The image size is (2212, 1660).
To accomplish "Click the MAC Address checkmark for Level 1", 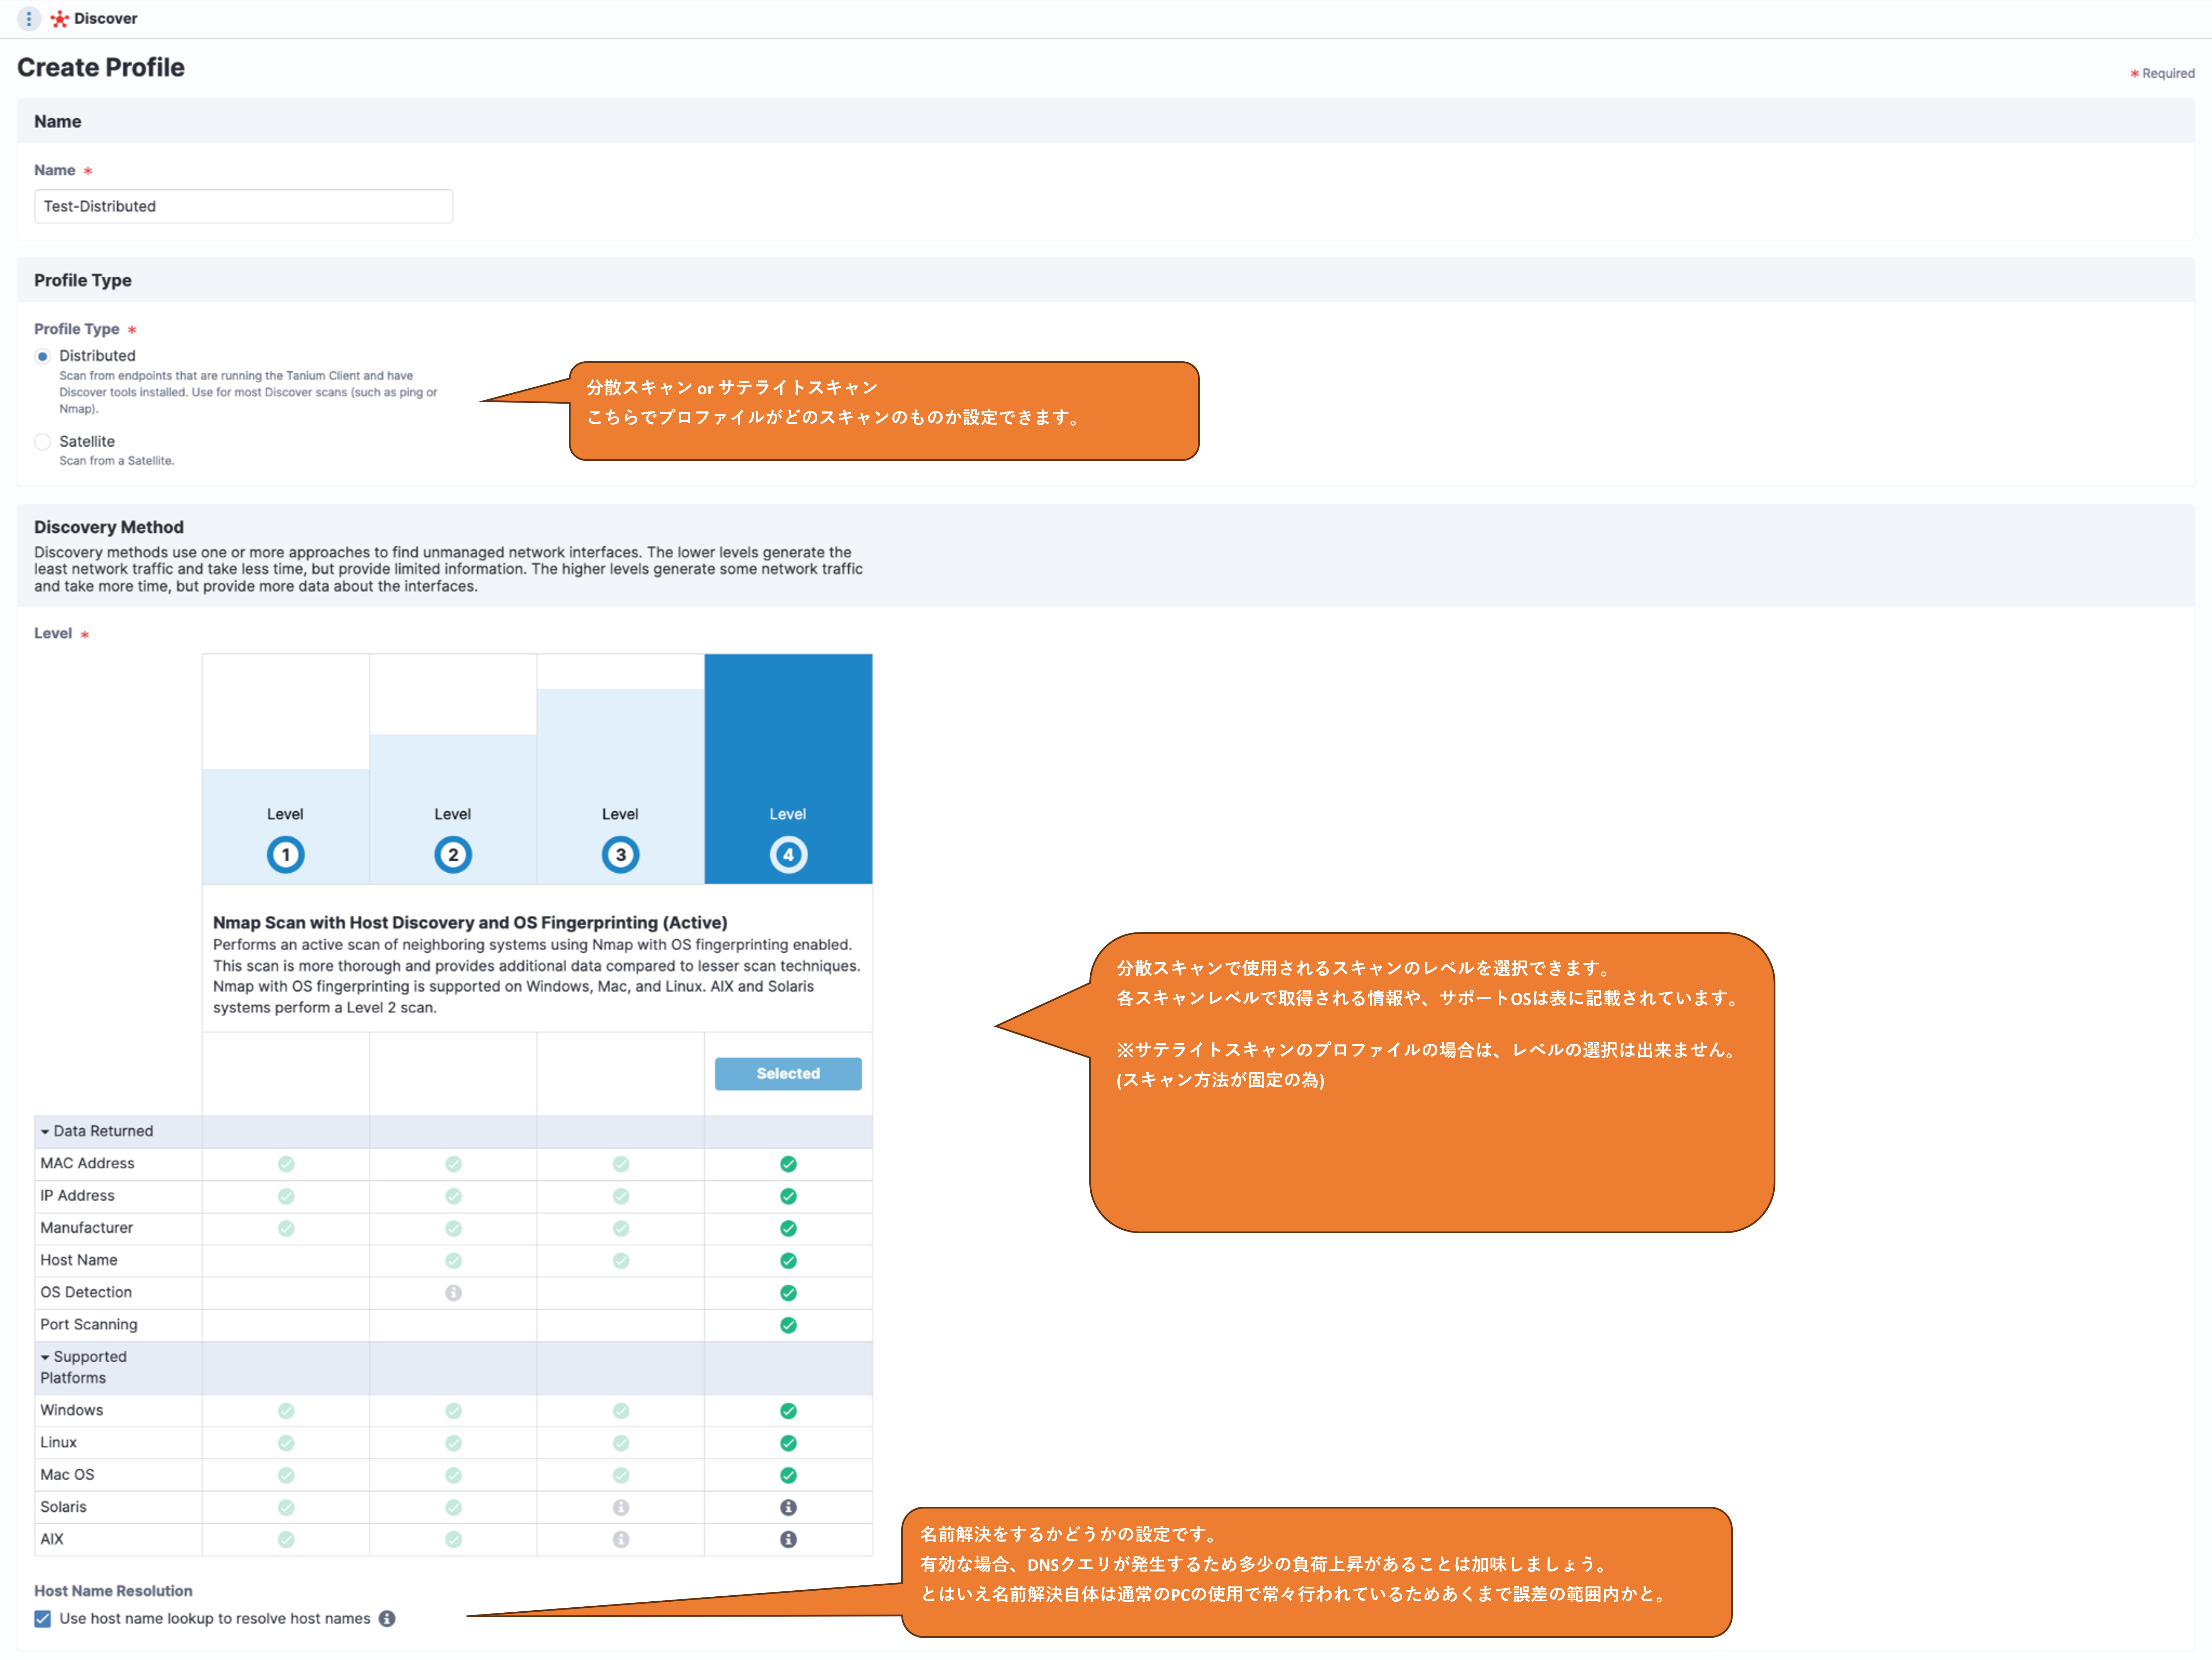I will coord(286,1164).
